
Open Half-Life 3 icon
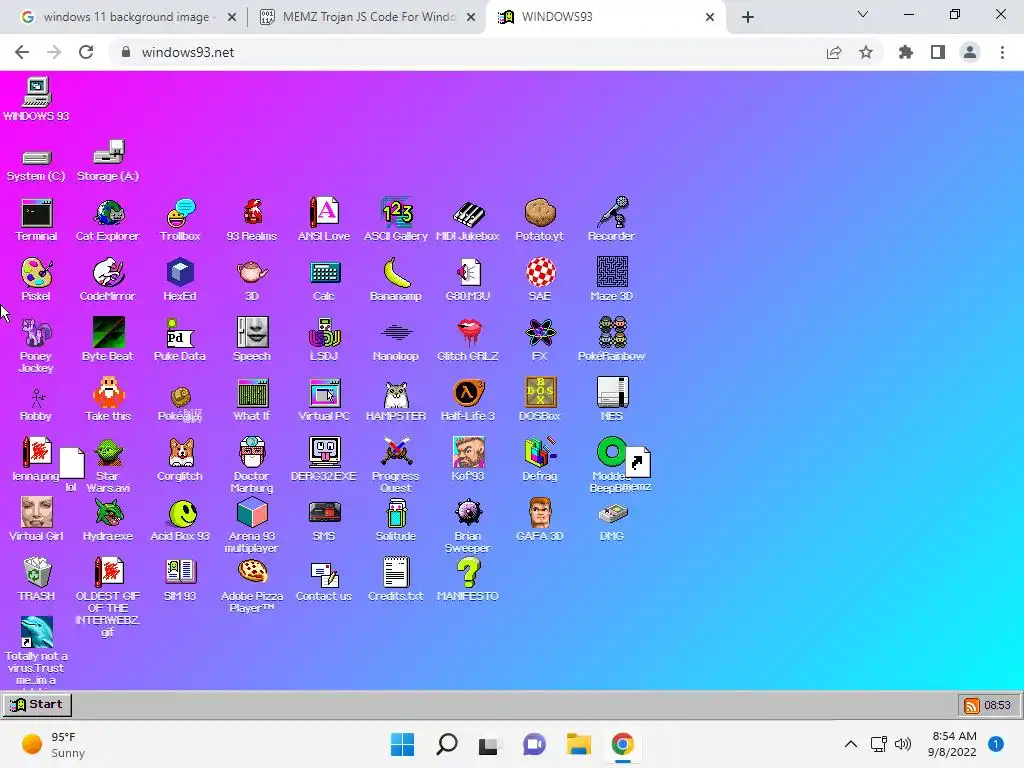[x=468, y=400]
